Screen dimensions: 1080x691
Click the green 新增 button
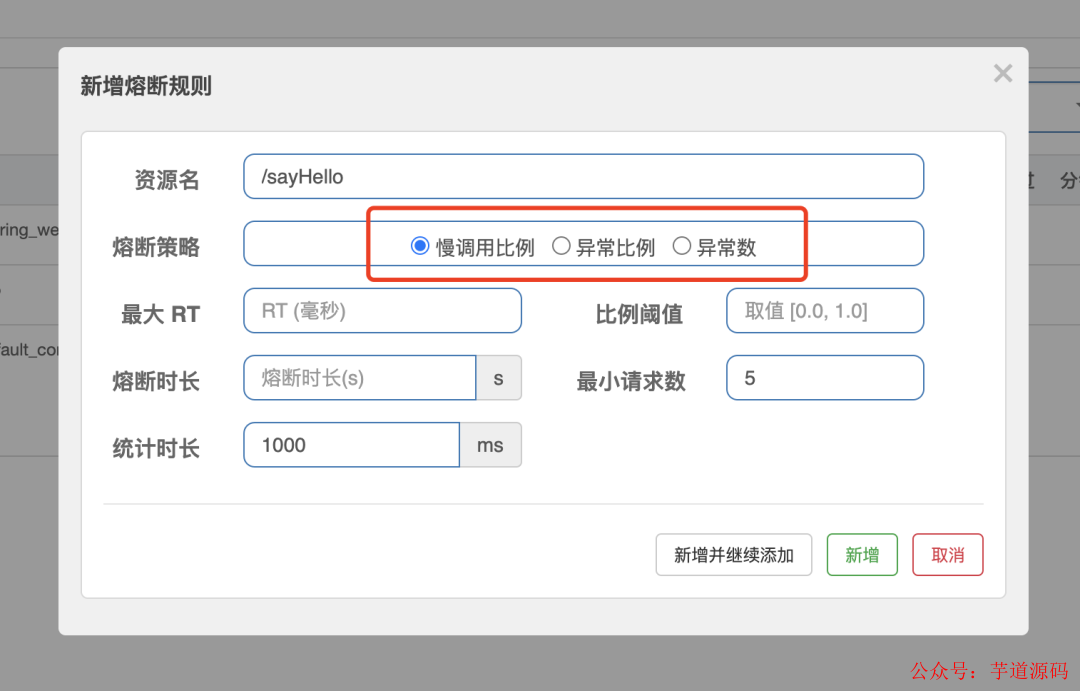point(862,555)
